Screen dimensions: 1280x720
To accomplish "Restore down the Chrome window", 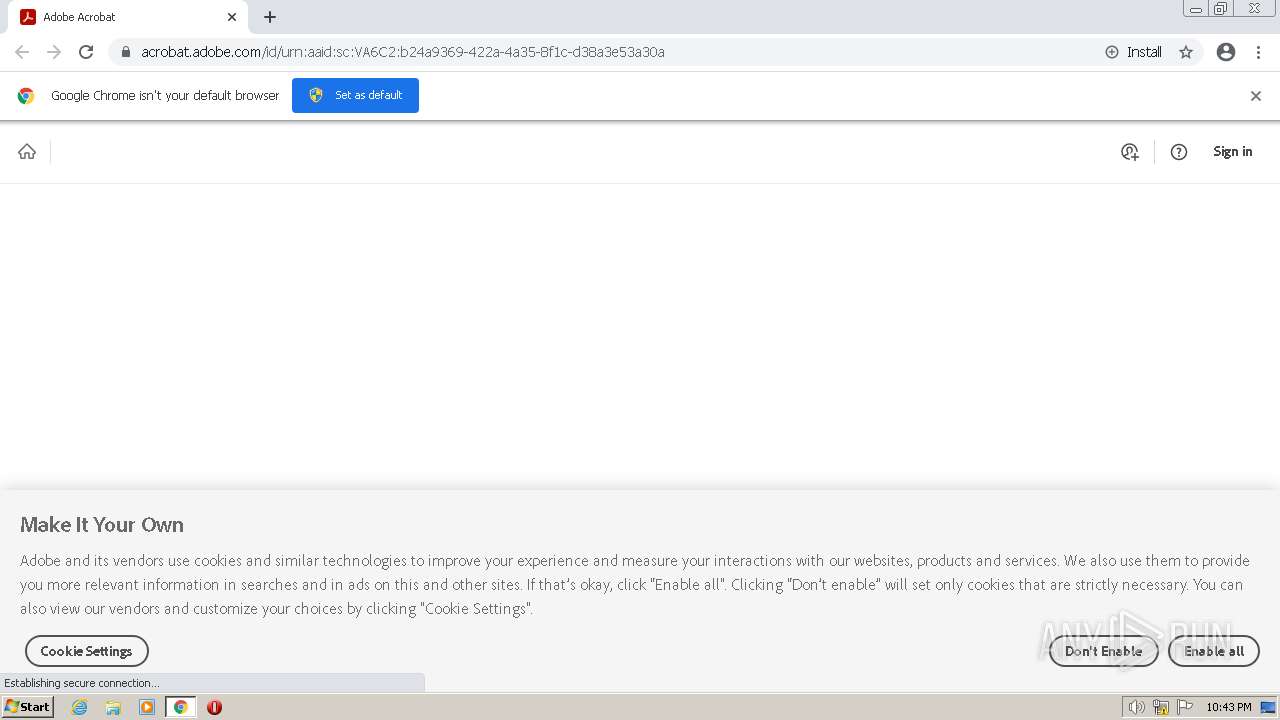I will pyautogui.click(x=1221, y=9).
